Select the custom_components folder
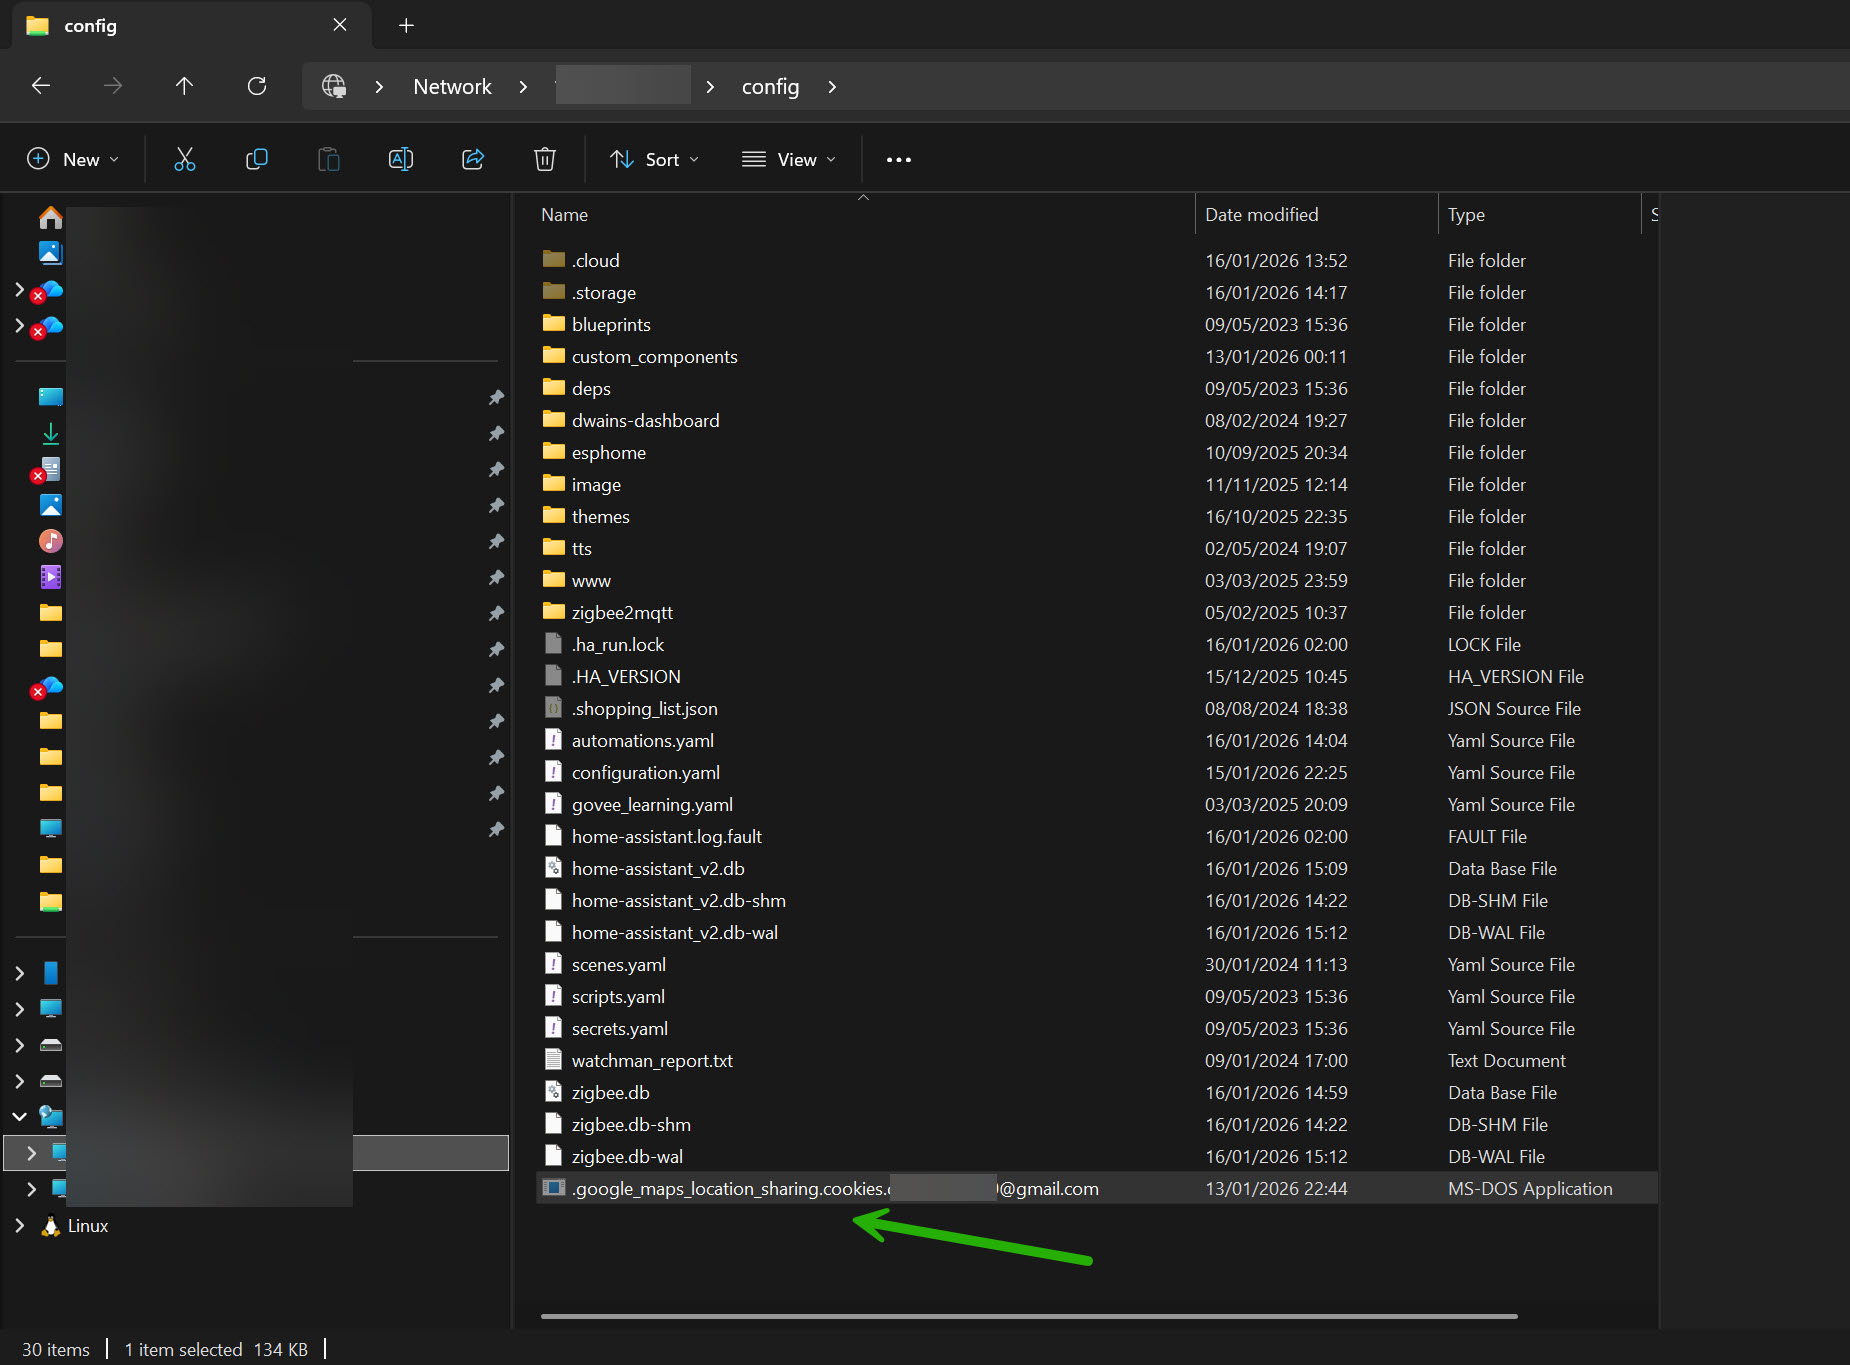Viewport: 1850px width, 1365px height. (x=654, y=357)
